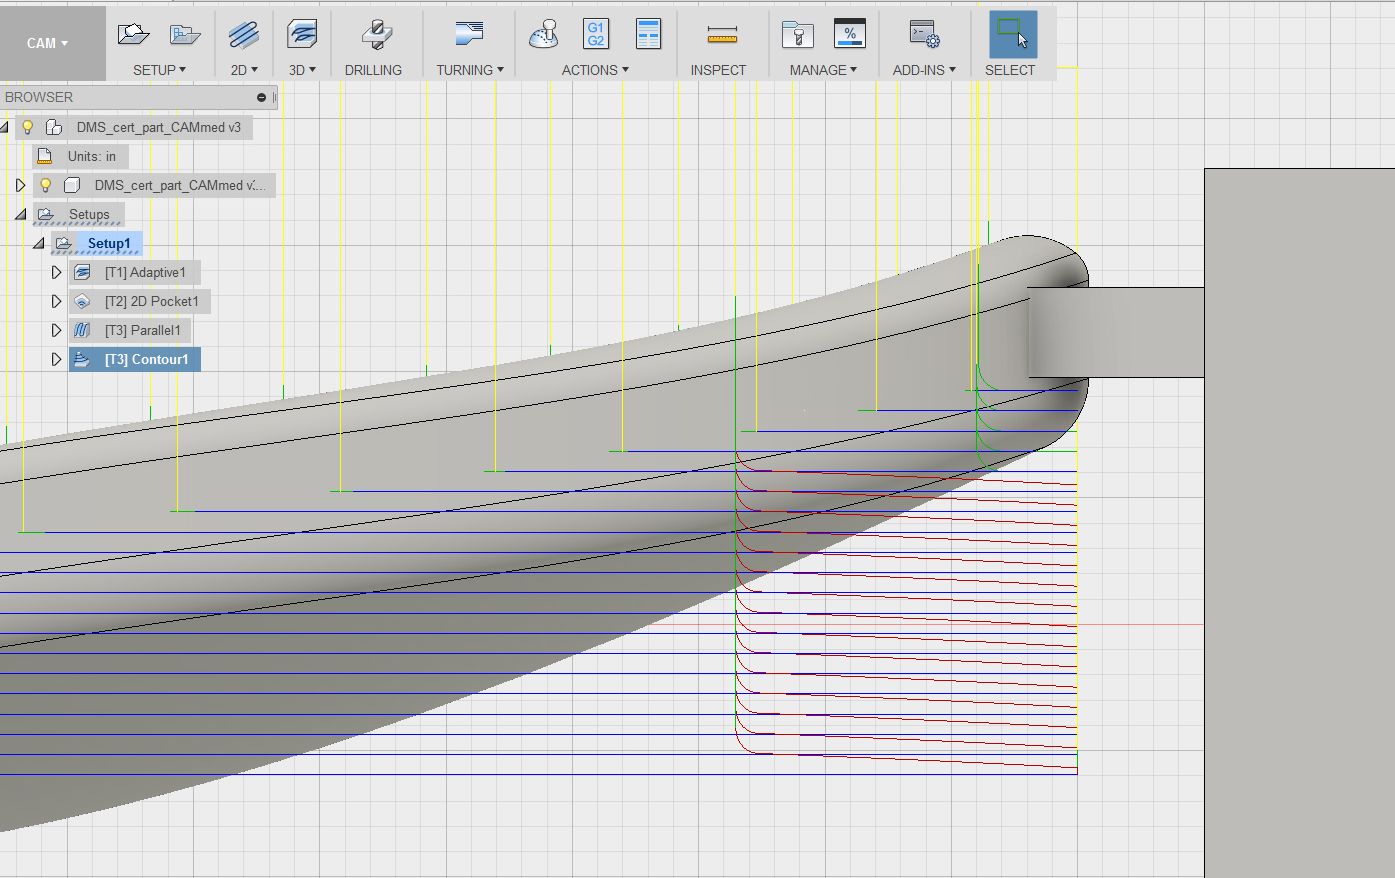This screenshot has width=1395, height=878.
Task: Click the Units document settings icon
Action: pos(43,156)
